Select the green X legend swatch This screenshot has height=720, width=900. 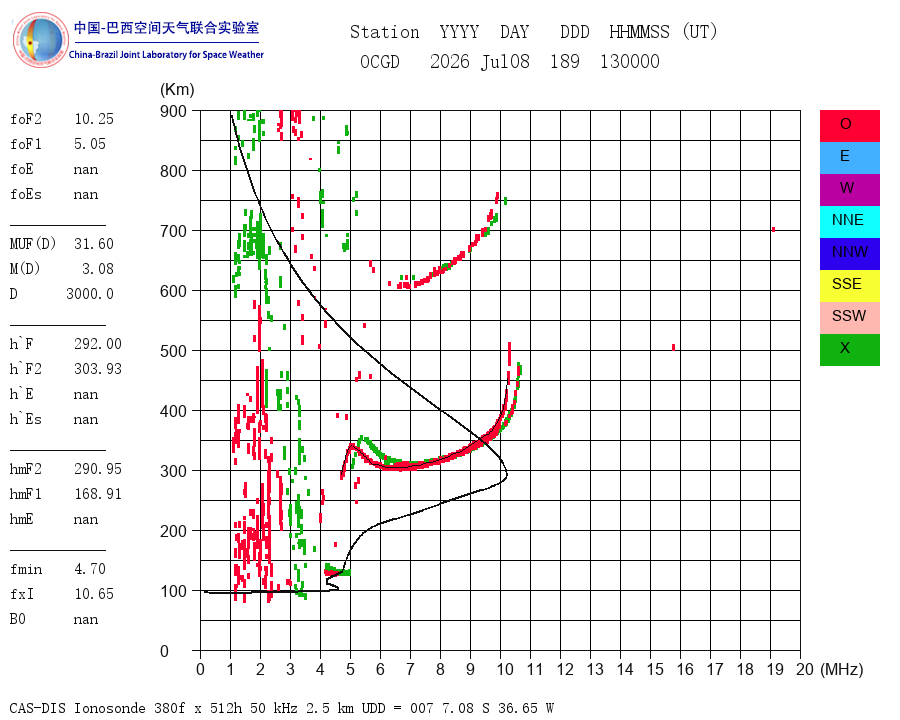pyautogui.click(x=849, y=350)
